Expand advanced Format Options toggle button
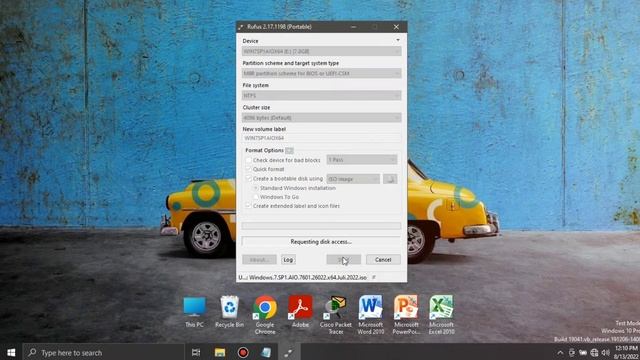640x360 pixels. 289,151
